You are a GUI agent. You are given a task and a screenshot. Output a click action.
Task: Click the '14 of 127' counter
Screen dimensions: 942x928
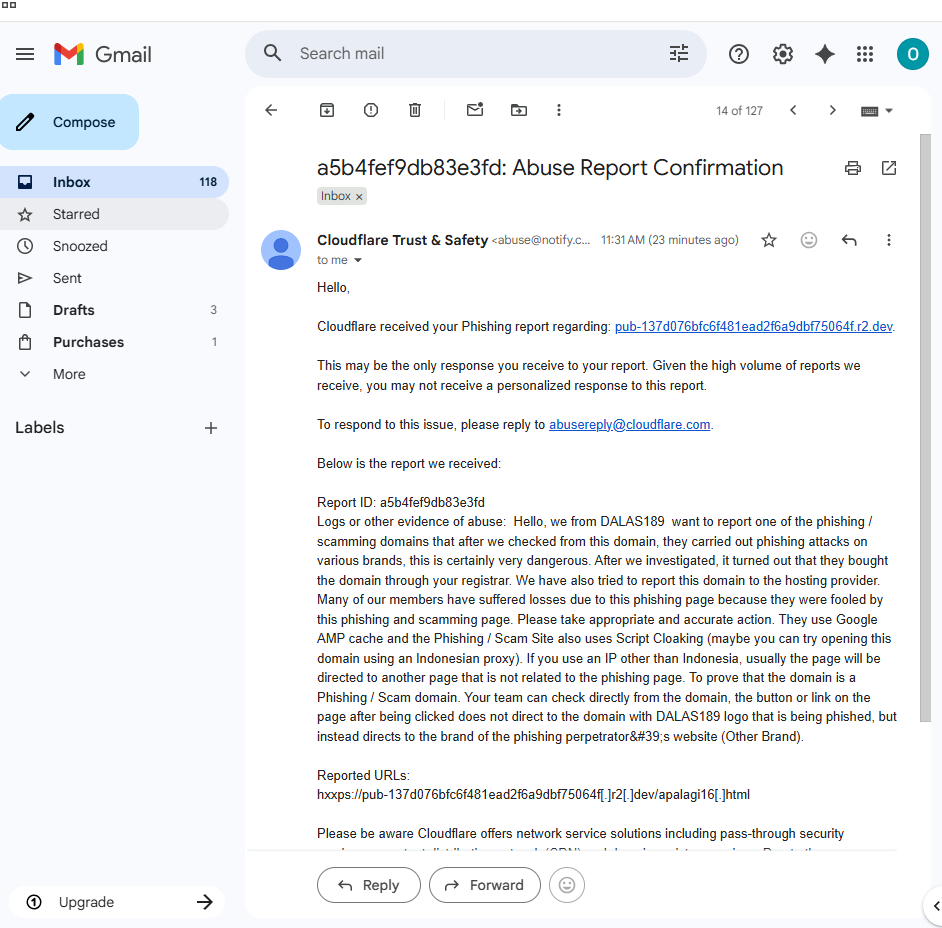point(739,111)
